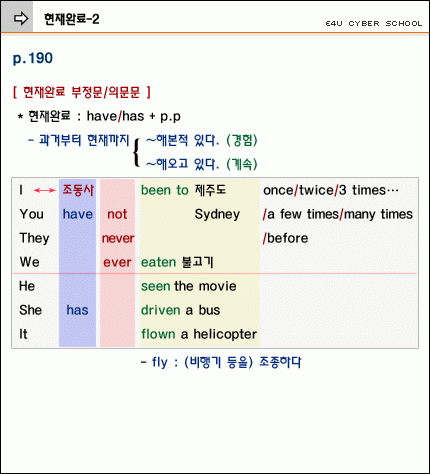
Task: Click 'flown a helicopter' phrase
Action: 199,334
